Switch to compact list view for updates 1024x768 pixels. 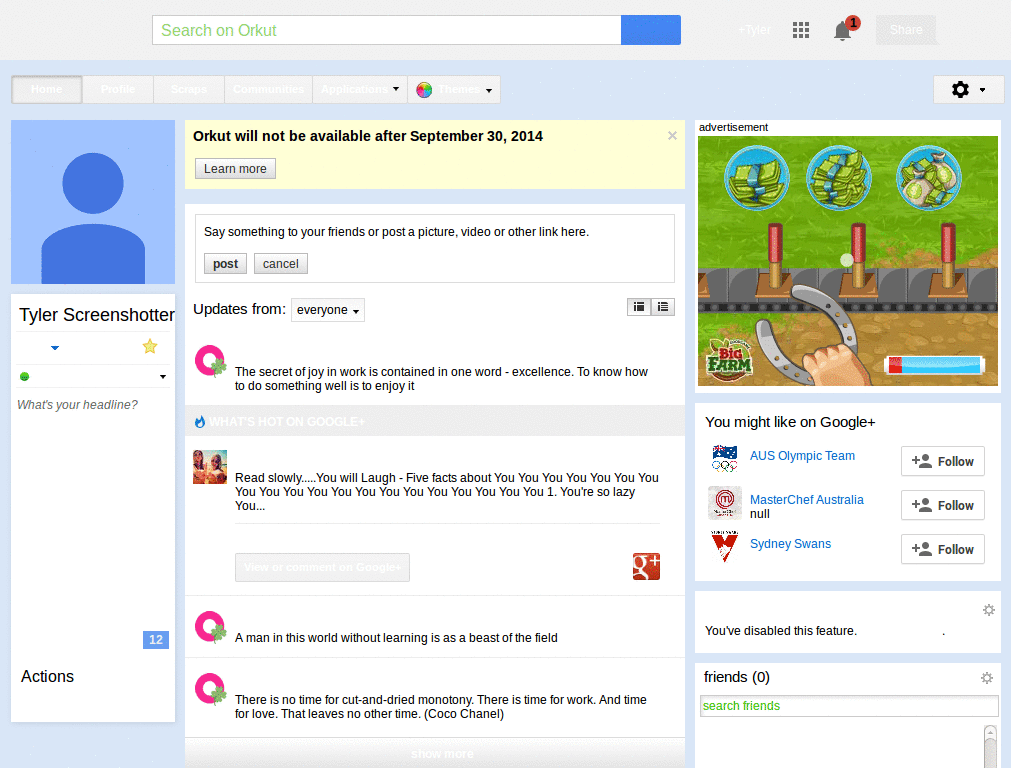(663, 307)
